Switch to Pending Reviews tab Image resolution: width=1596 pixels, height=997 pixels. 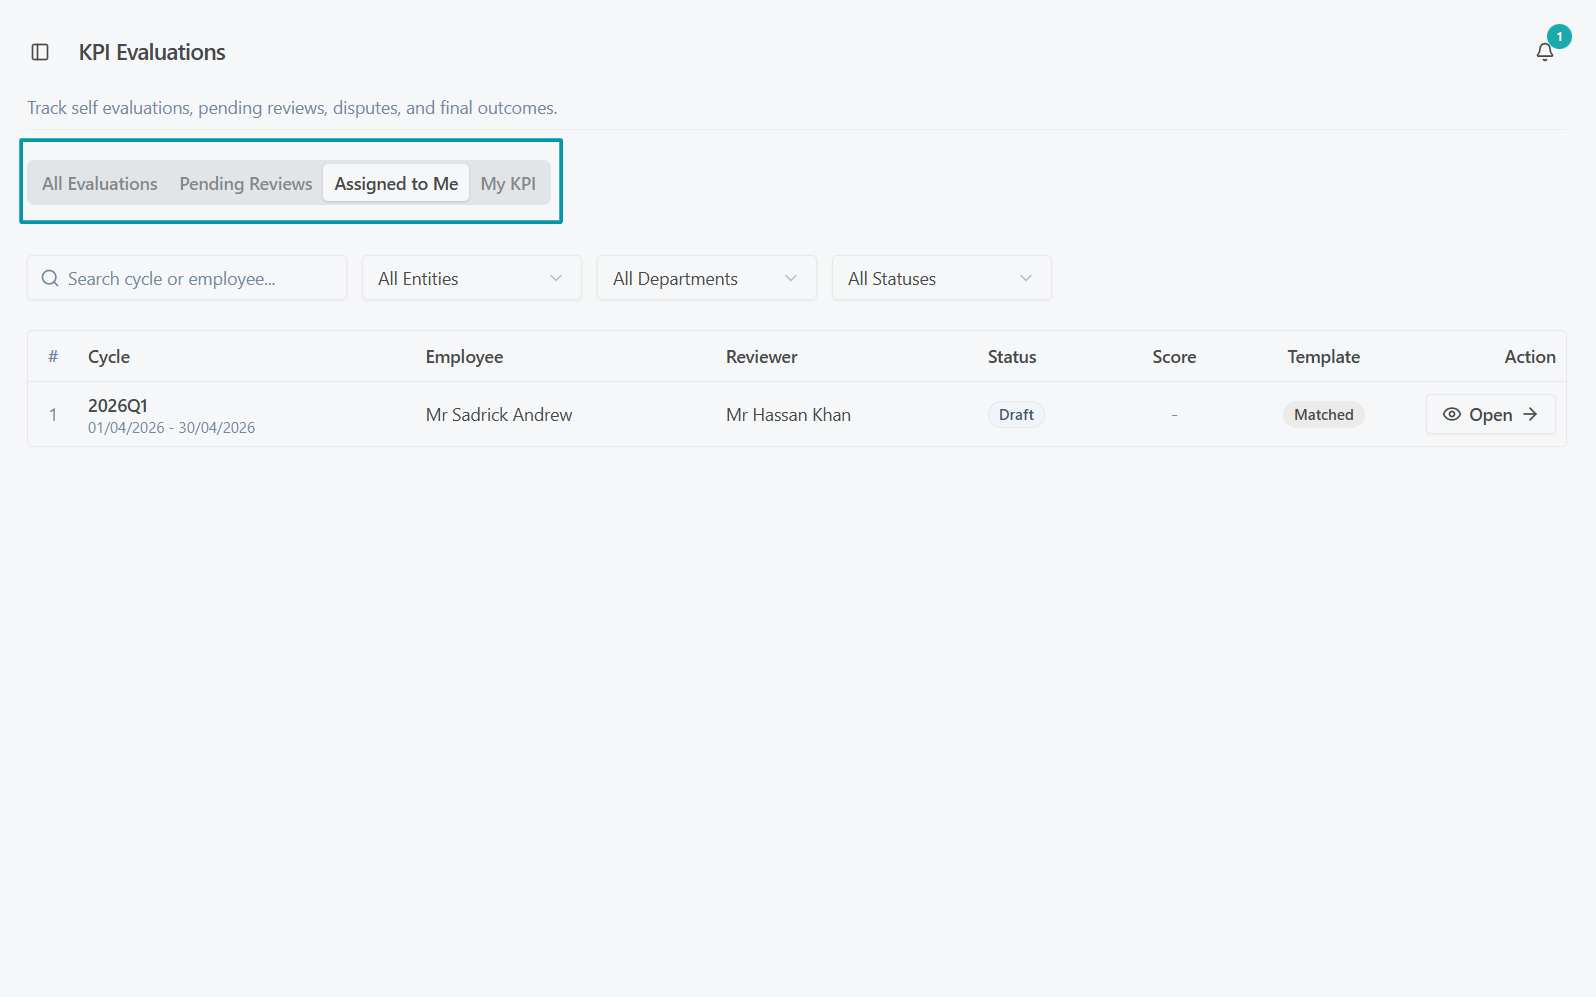tap(246, 183)
